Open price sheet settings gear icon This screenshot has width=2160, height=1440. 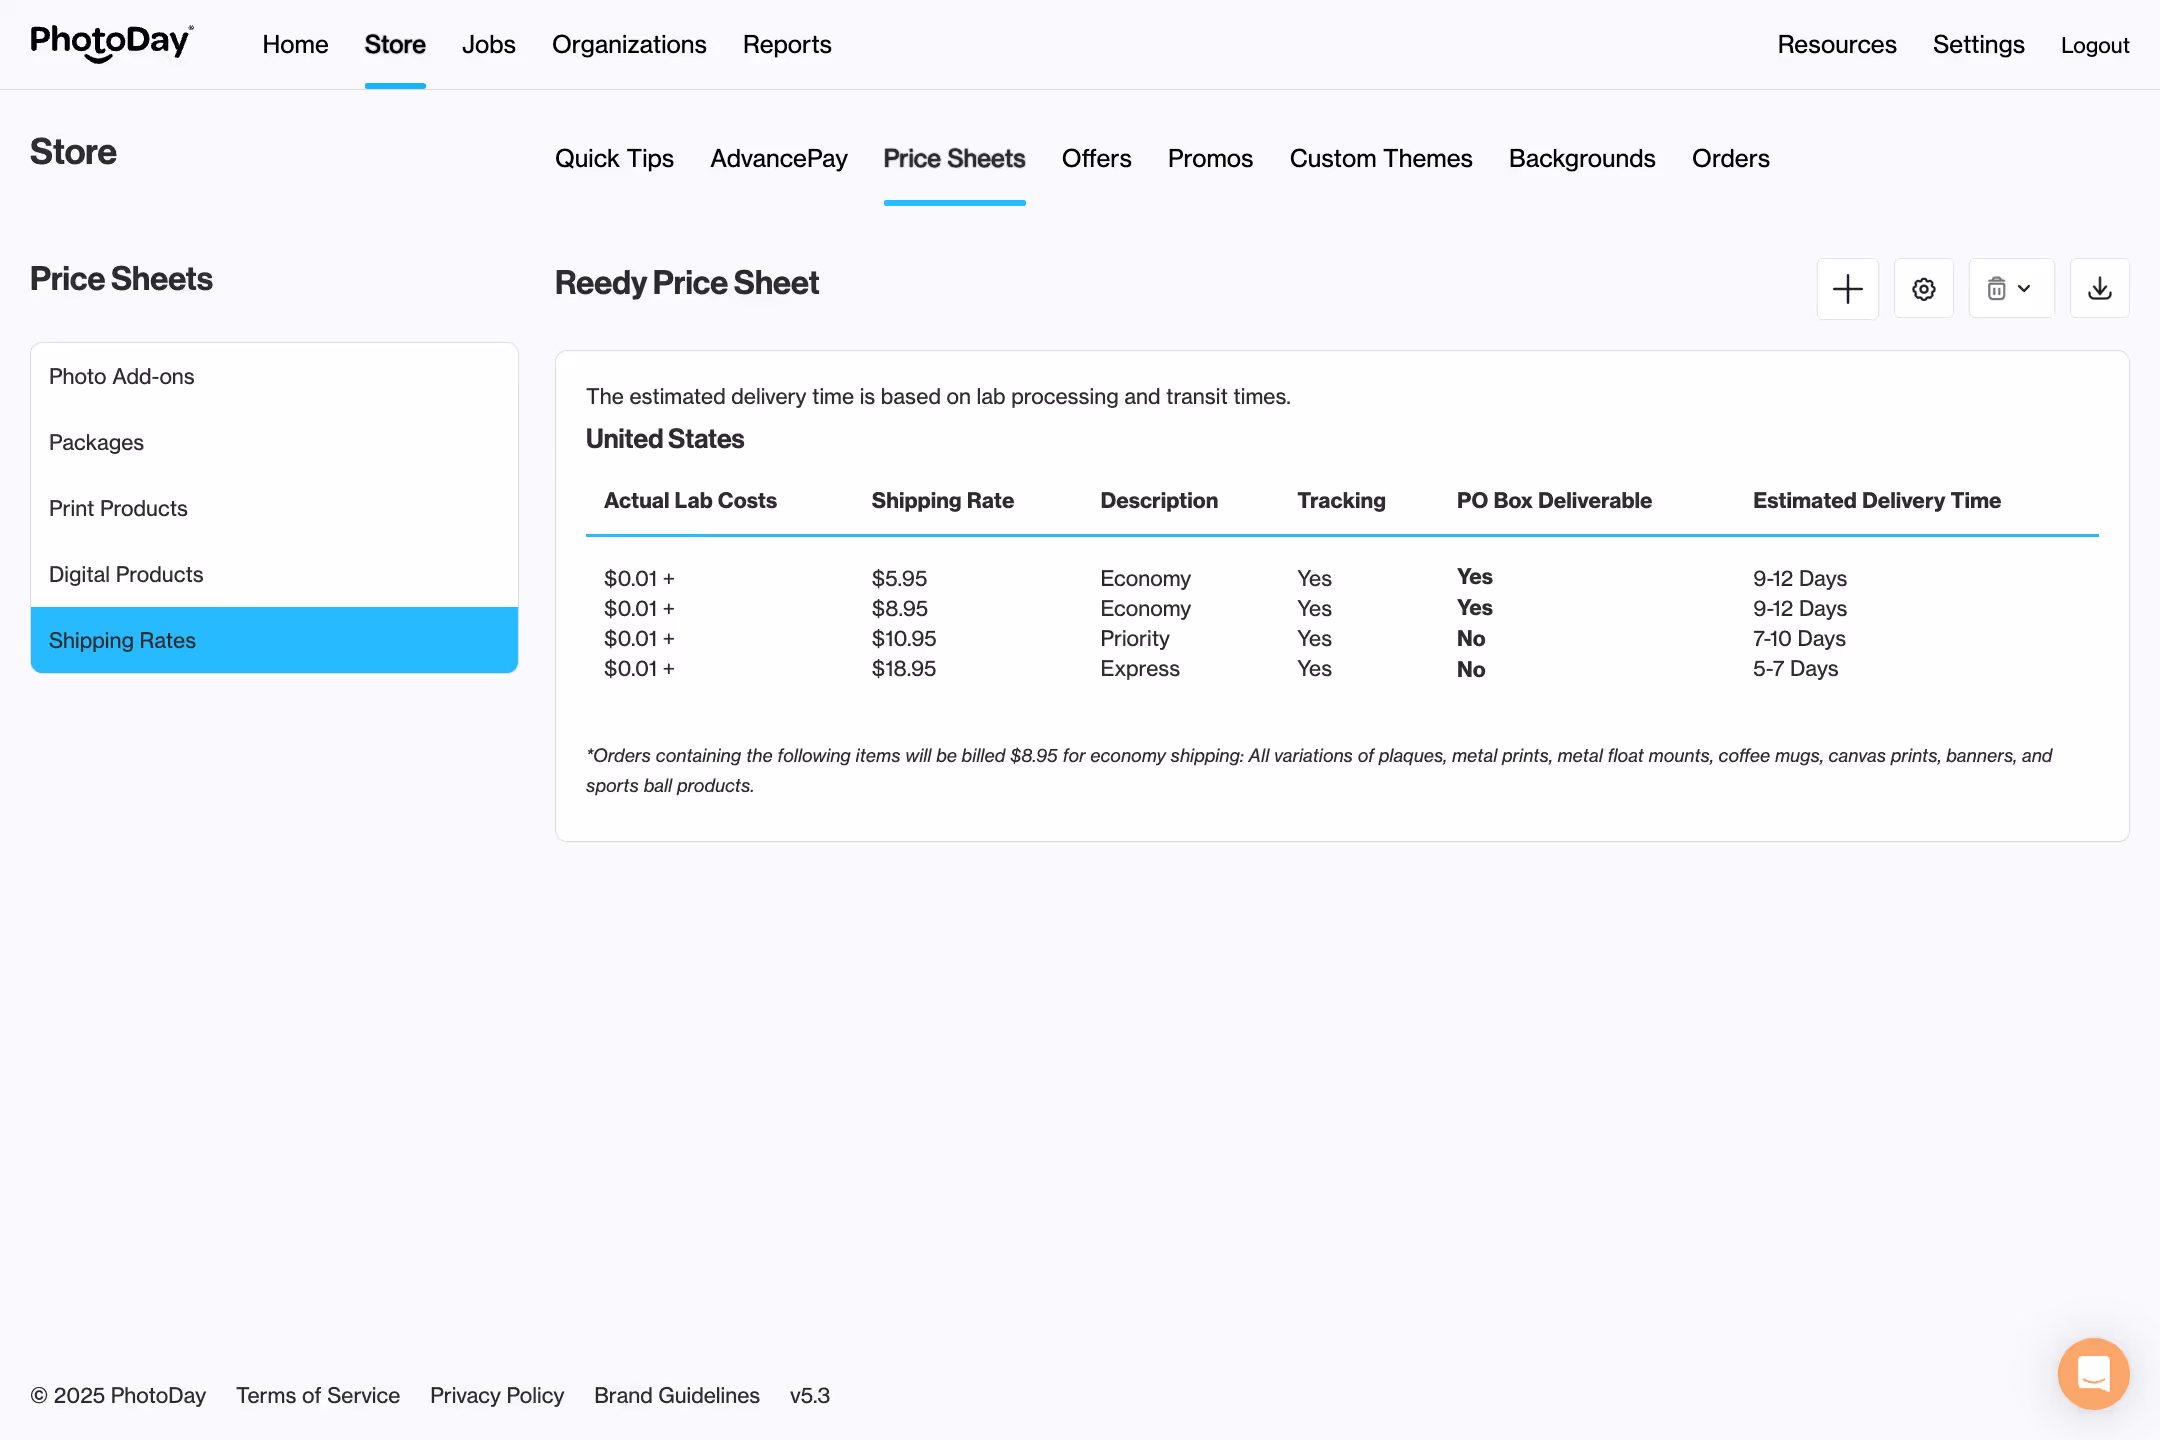pos(1923,289)
